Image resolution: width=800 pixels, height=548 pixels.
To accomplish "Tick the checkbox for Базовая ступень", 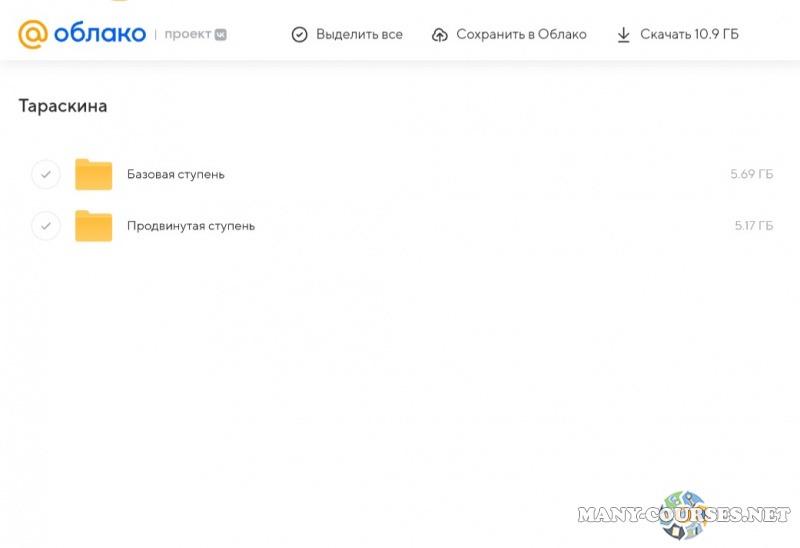I will (46, 174).
